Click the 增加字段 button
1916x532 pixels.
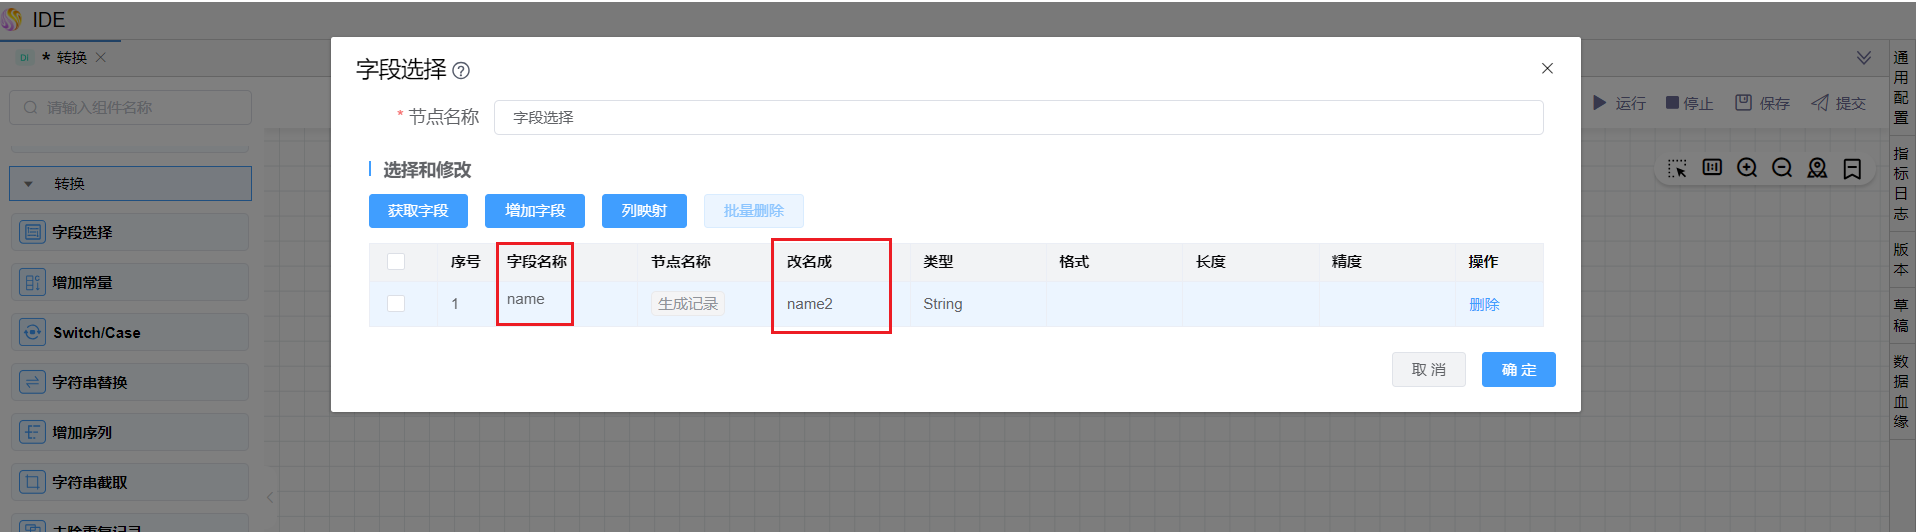point(535,211)
